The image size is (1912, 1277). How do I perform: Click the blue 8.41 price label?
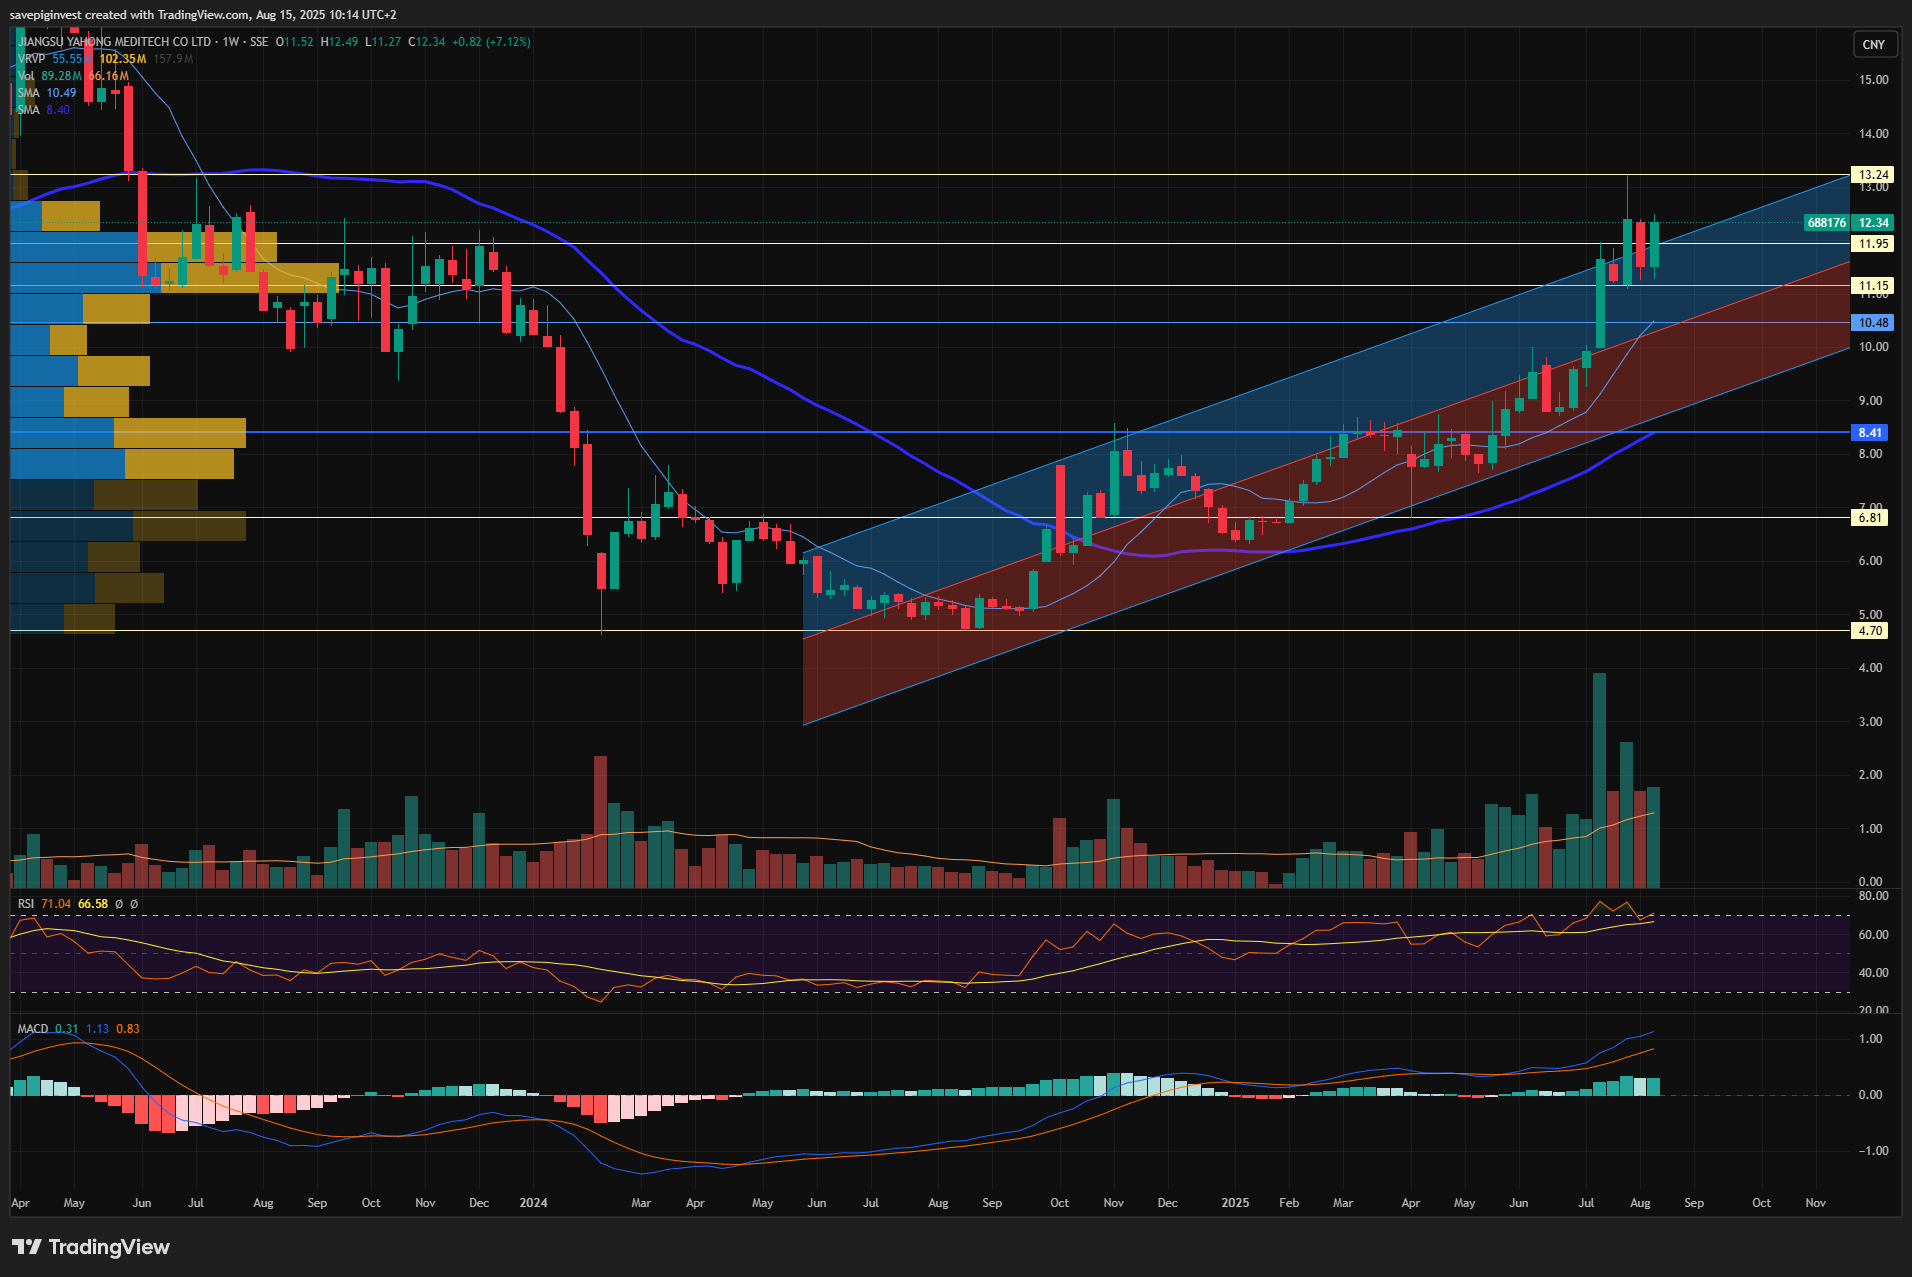1870,433
